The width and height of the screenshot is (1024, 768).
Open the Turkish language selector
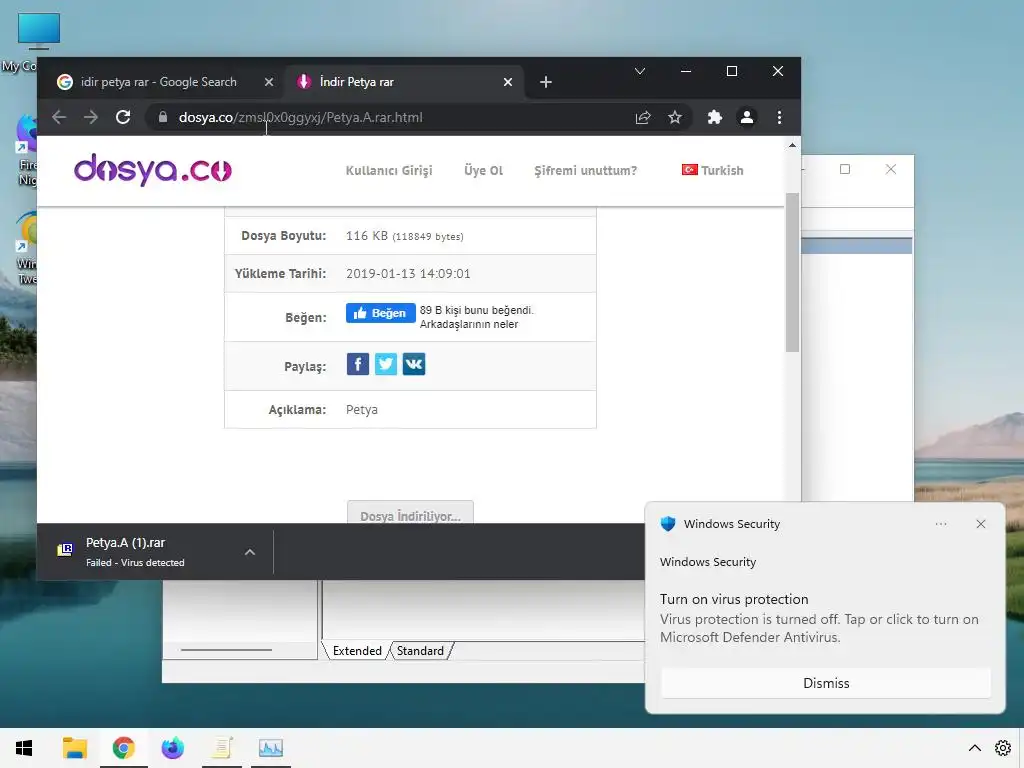tap(712, 170)
